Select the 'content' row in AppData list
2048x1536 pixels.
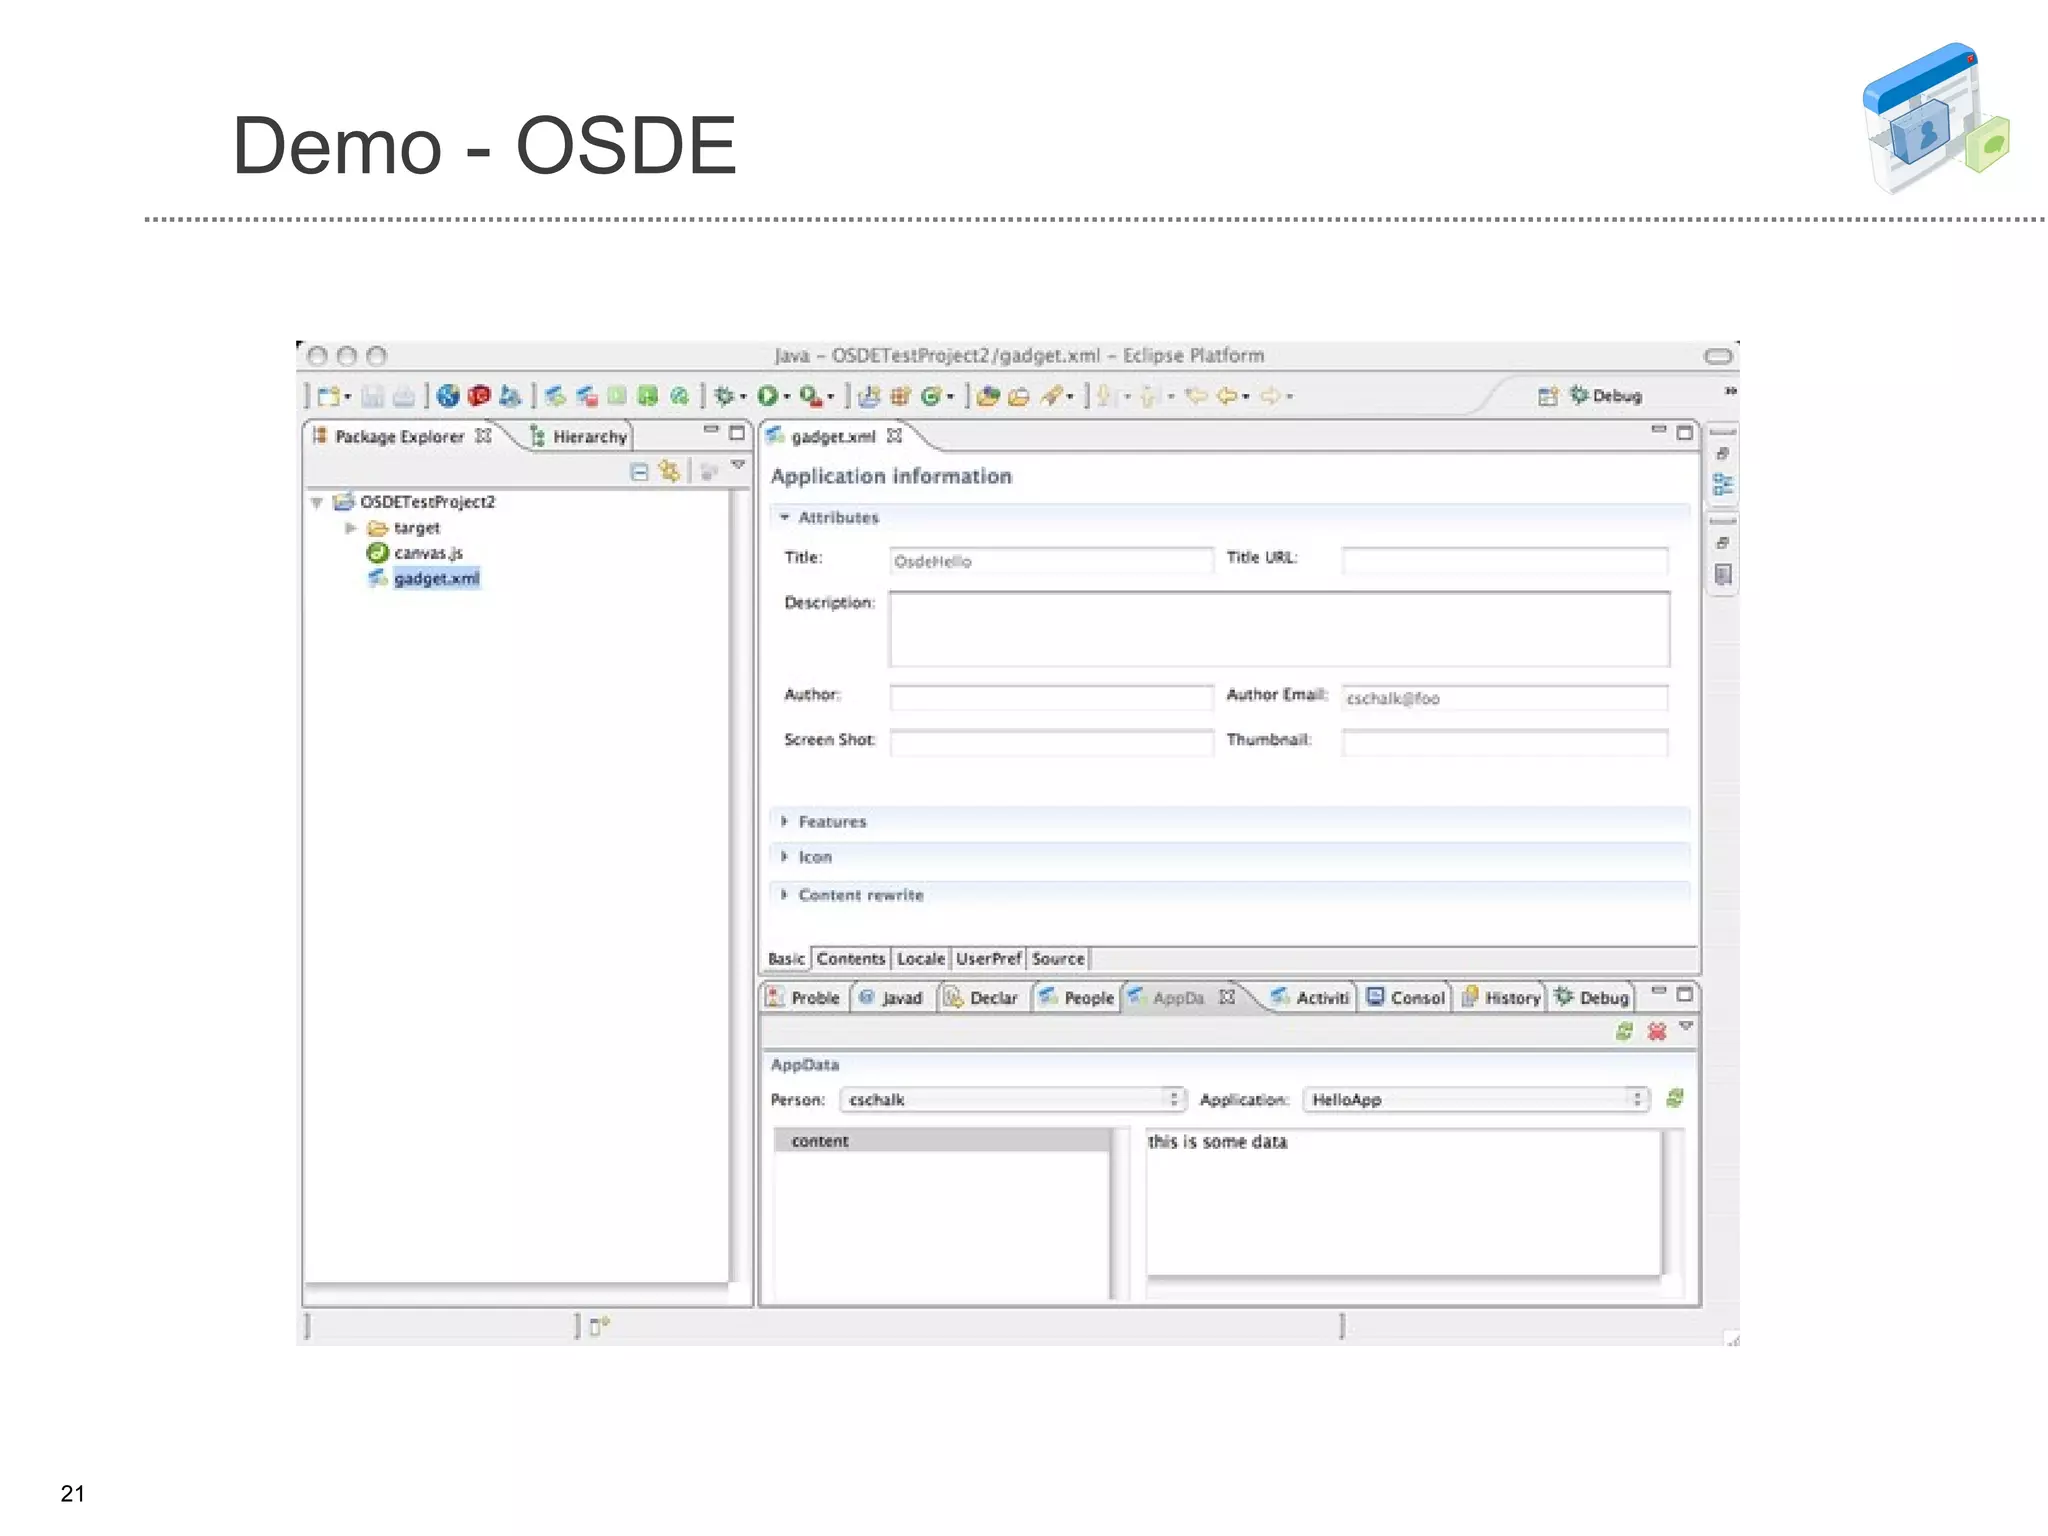click(x=942, y=1141)
